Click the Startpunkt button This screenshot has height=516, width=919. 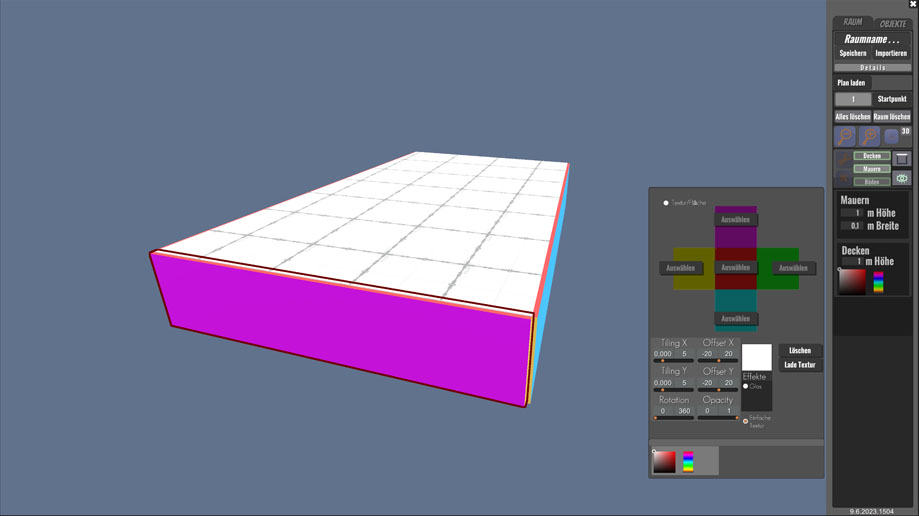coord(892,99)
